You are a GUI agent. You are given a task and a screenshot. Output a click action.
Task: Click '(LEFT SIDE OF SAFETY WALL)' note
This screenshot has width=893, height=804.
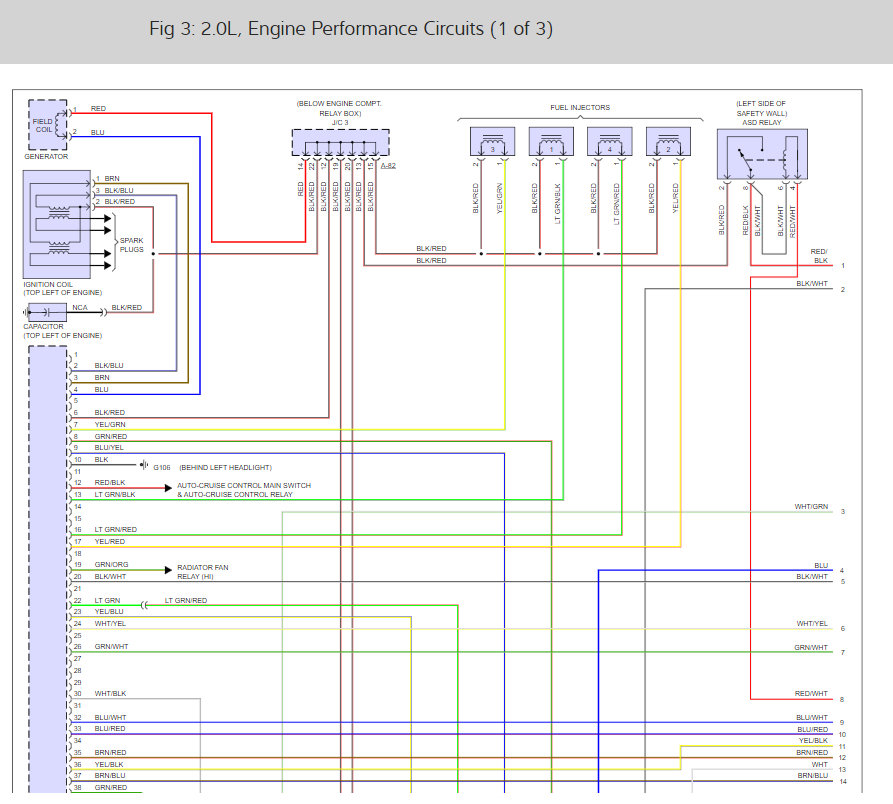pos(761,108)
